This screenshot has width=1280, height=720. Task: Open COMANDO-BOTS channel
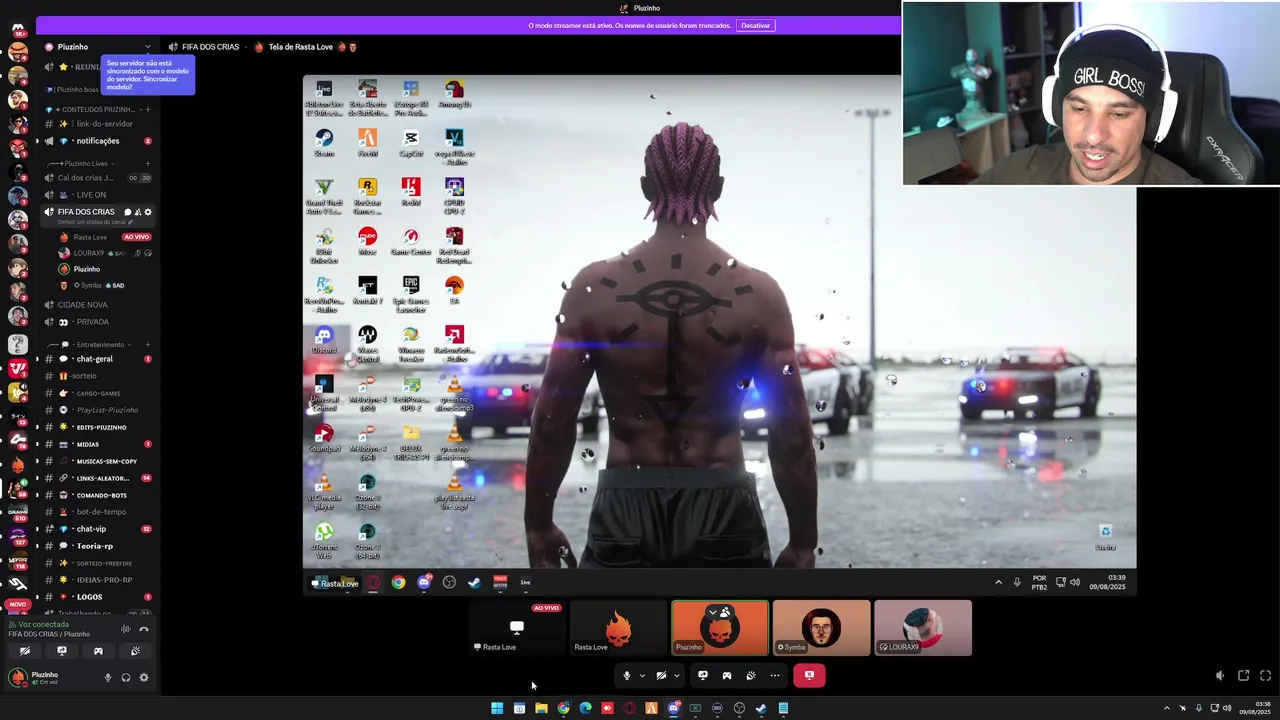coord(96,495)
